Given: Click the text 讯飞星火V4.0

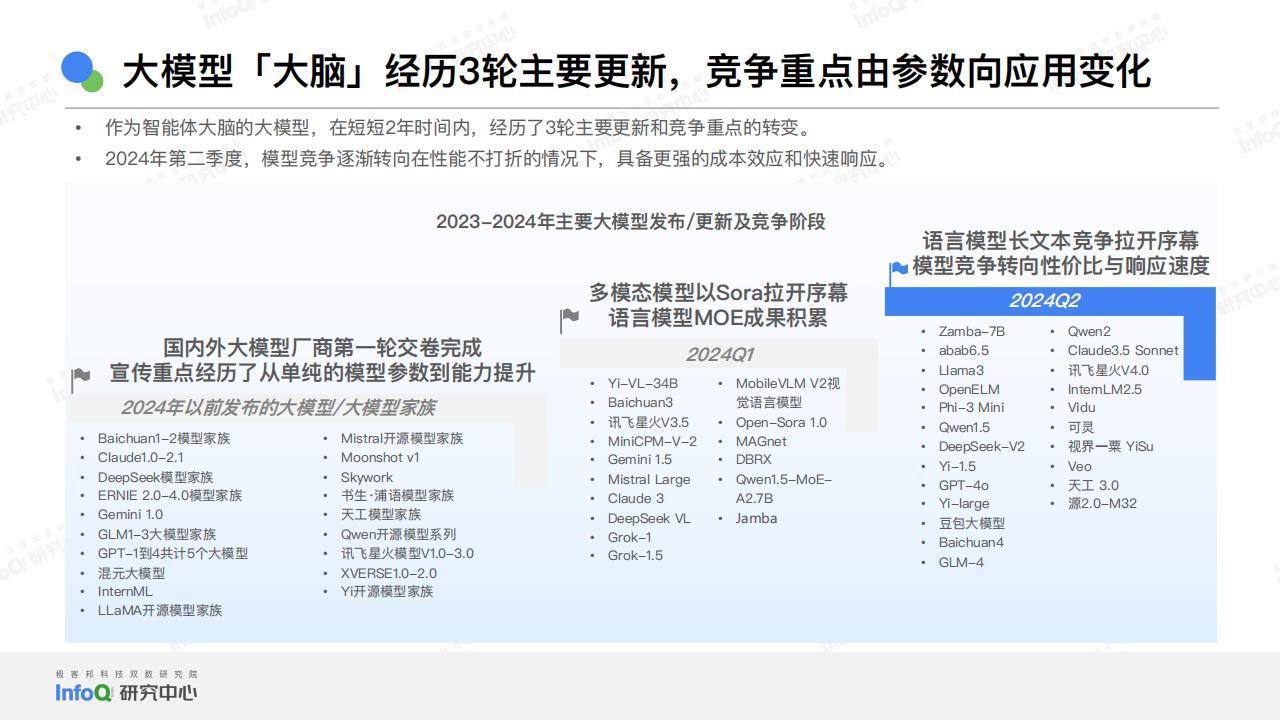Looking at the screenshot, I should (x=1108, y=370).
